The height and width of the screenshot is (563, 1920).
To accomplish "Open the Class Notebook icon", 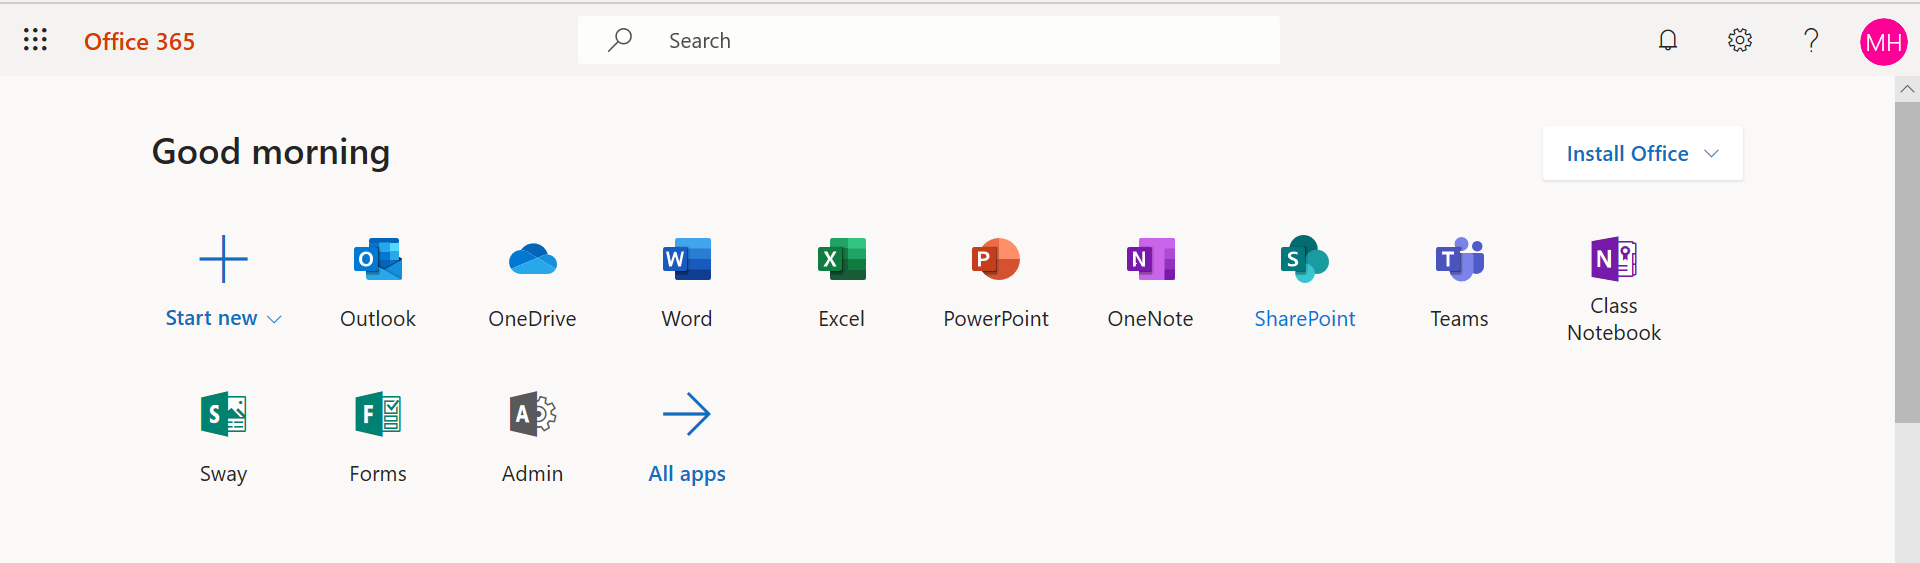I will [x=1614, y=259].
